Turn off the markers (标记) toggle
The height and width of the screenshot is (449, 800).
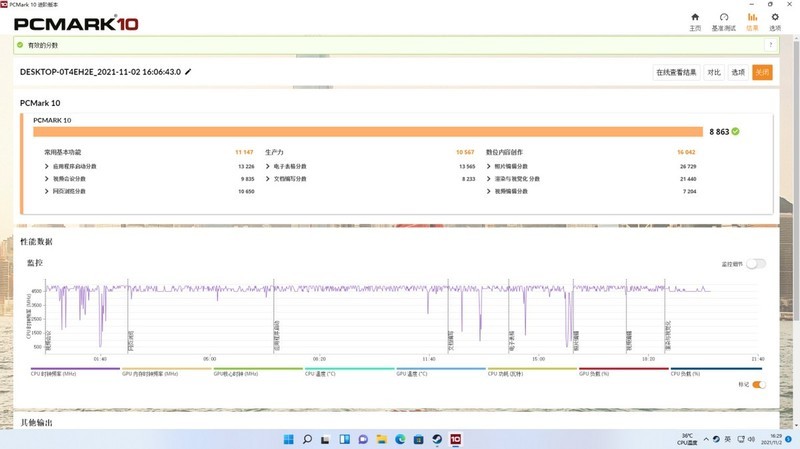[x=758, y=384]
